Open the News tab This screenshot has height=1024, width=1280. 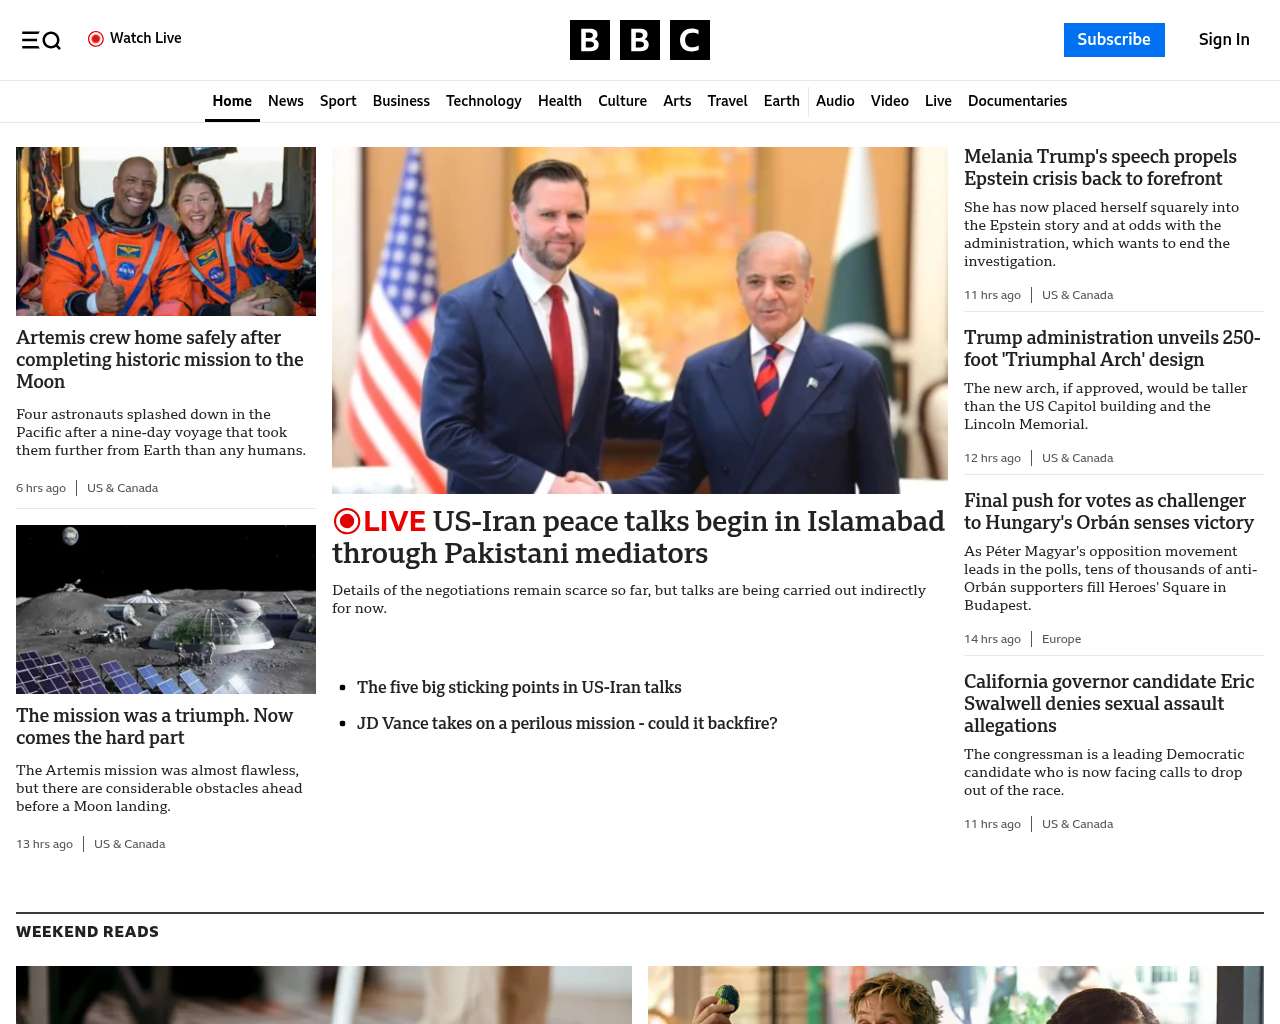tap(285, 101)
